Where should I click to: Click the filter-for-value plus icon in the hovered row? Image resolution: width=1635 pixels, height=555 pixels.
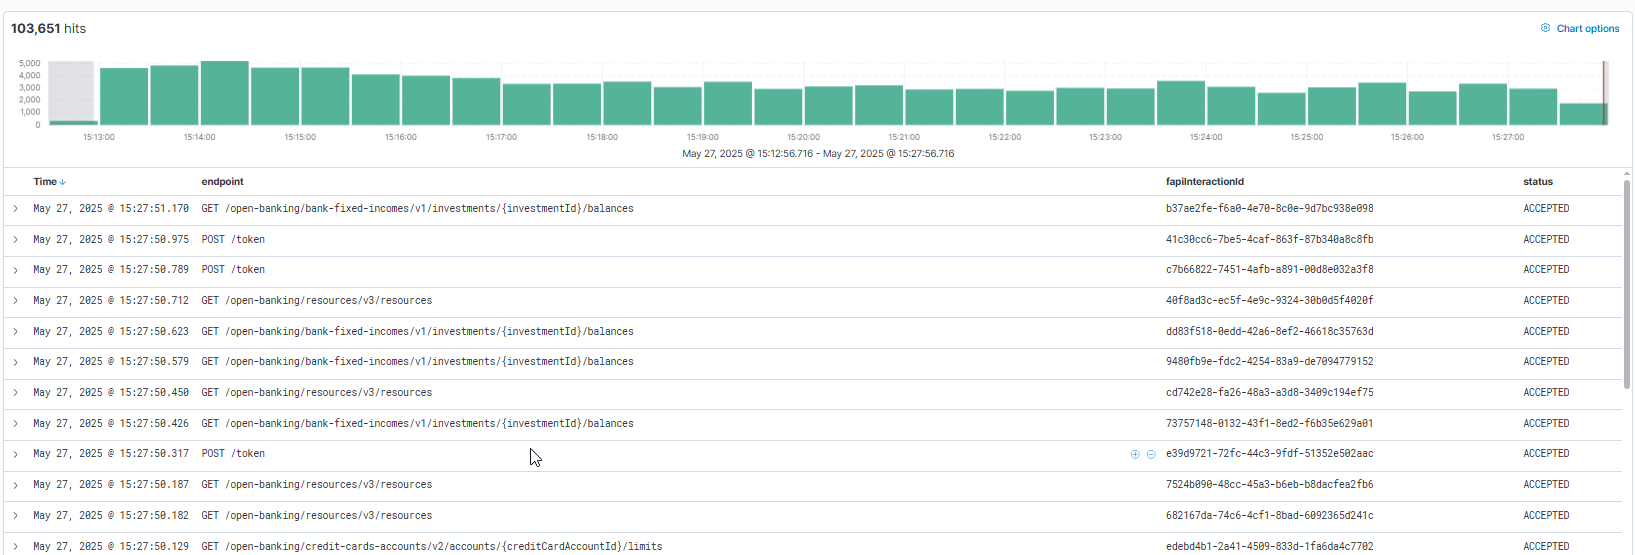[1135, 454]
